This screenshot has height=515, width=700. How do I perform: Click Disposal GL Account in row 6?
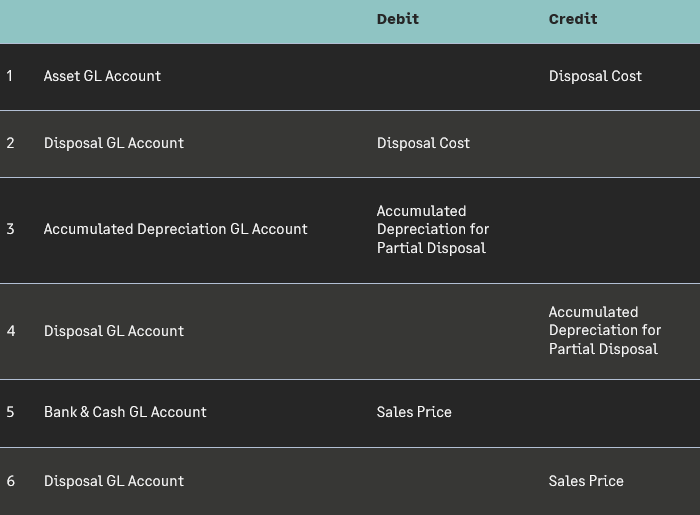pos(114,481)
